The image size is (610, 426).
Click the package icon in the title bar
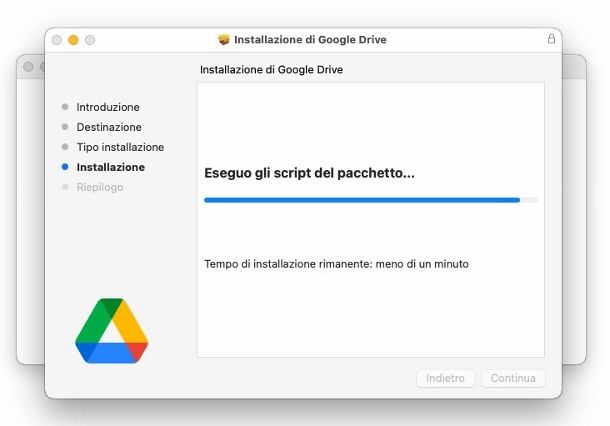pos(223,40)
